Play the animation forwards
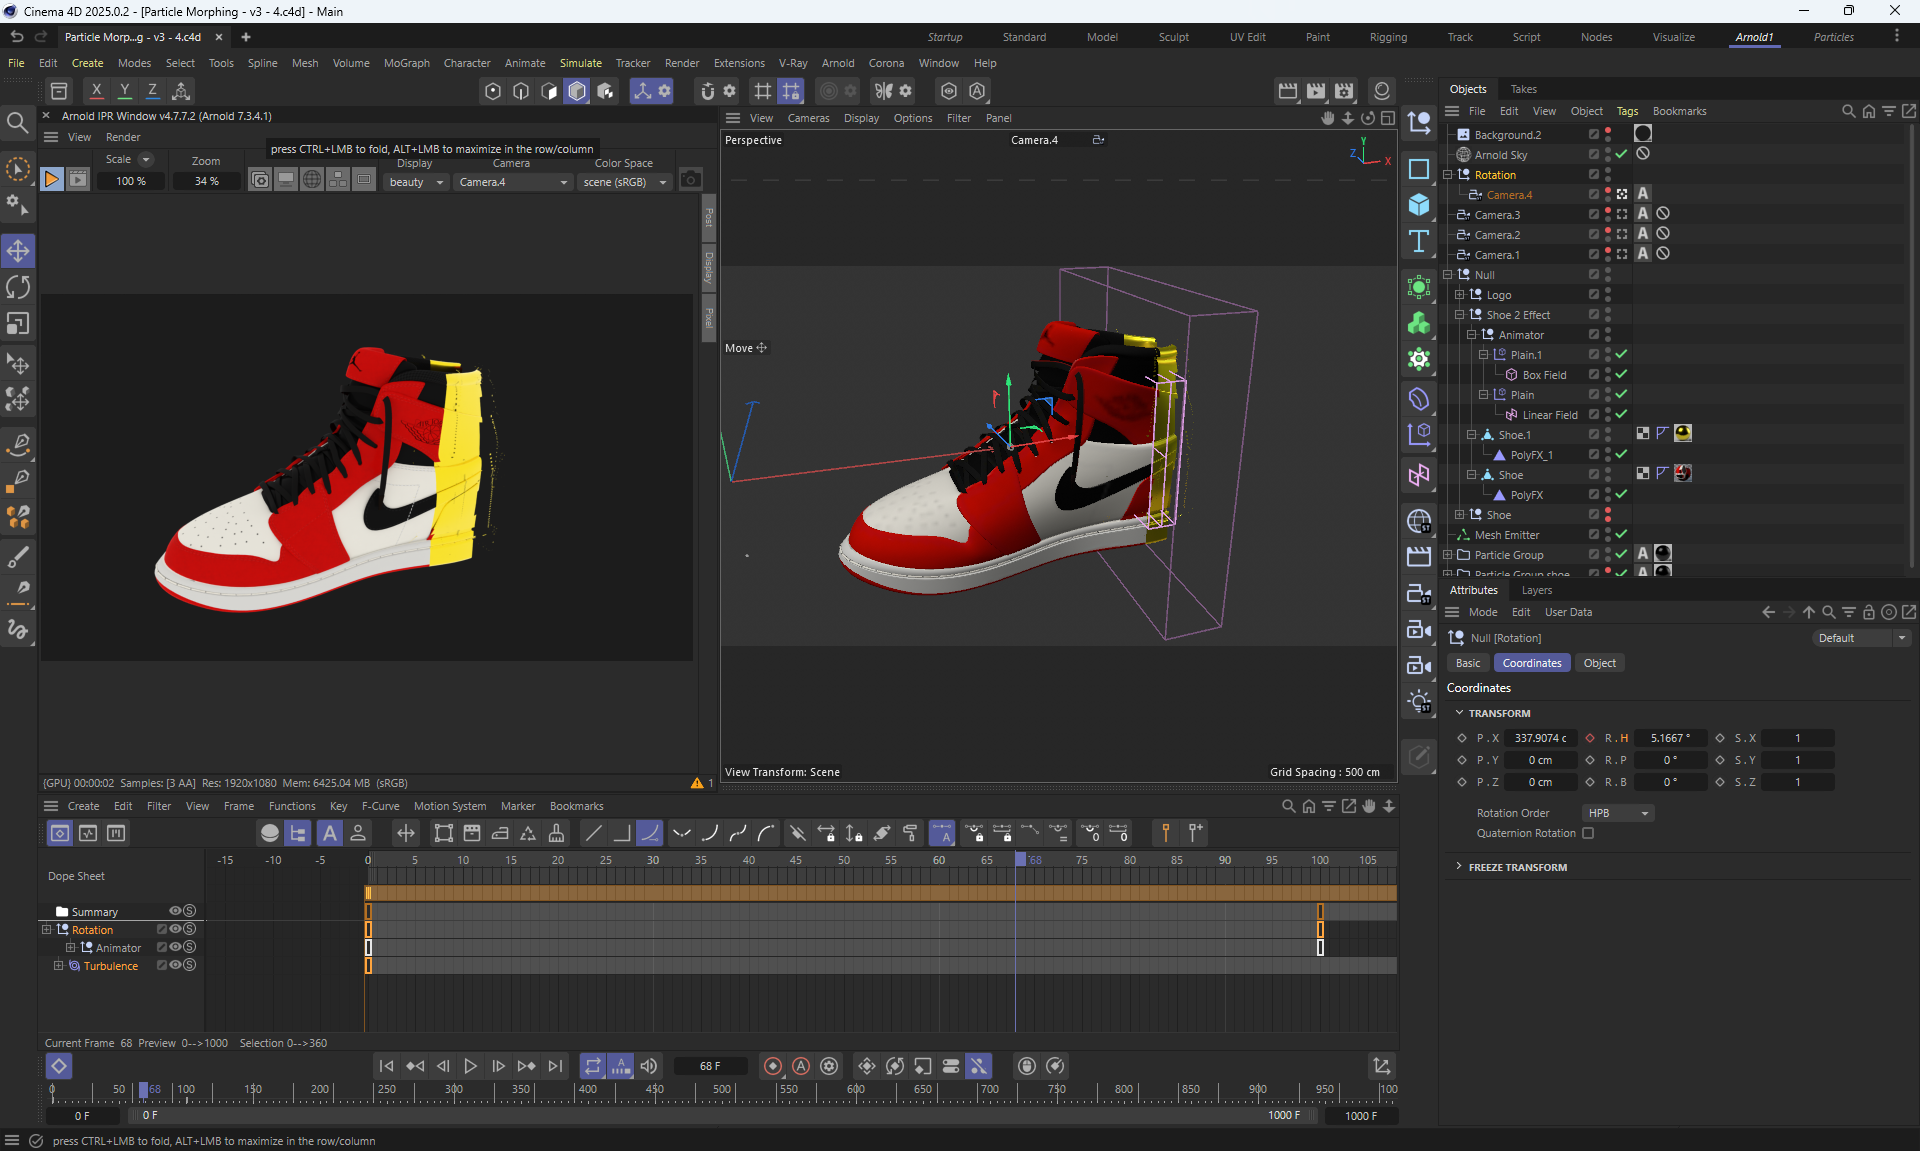This screenshot has height=1151, width=1920. [x=470, y=1066]
